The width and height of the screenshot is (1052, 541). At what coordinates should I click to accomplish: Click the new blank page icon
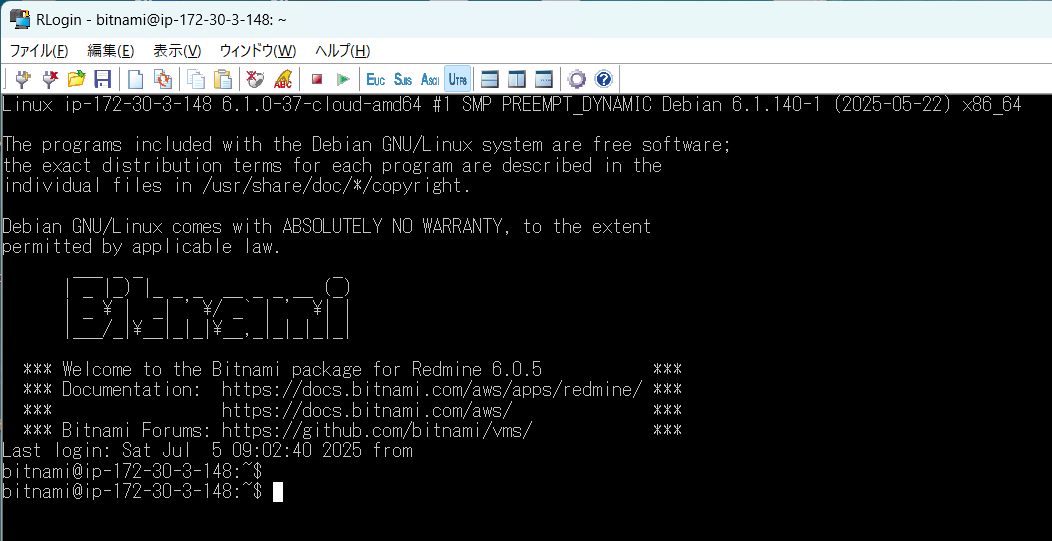[136, 79]
